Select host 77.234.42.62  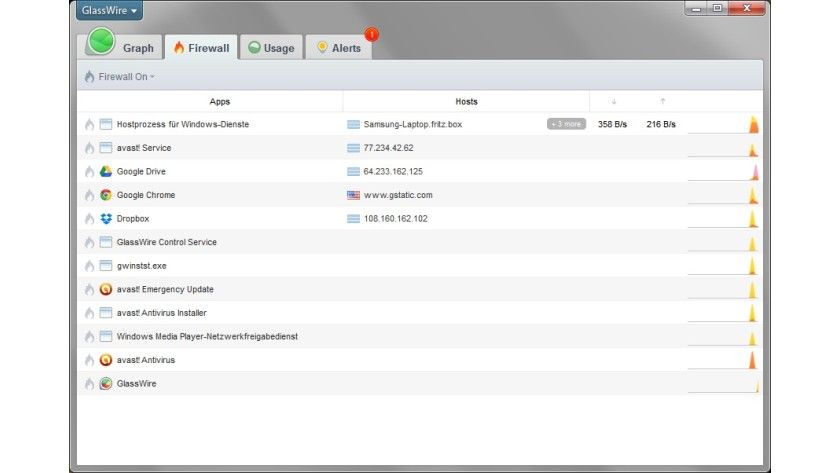[x=388, y=148]
